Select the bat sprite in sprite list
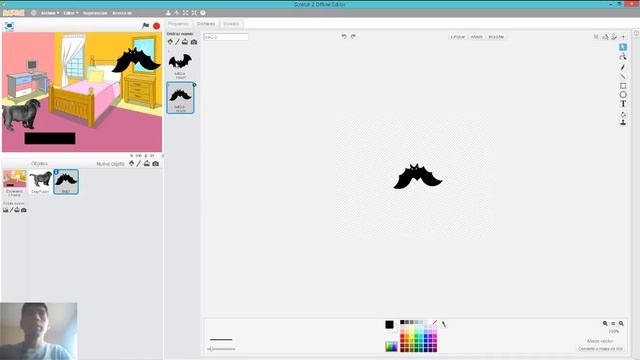The image size is (640, 360). tap(66, 182)
